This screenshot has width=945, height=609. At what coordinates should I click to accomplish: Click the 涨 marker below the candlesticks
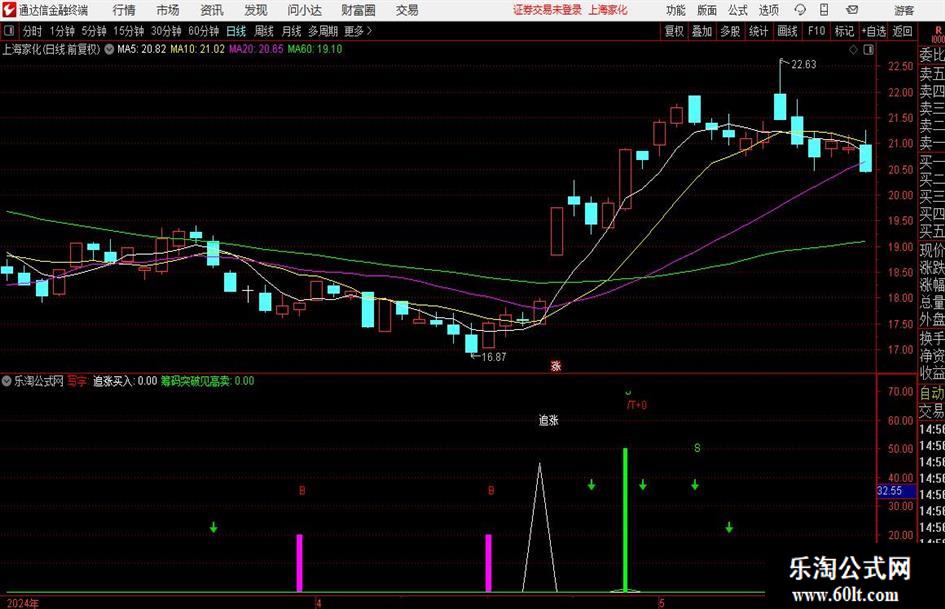(556, 366)
